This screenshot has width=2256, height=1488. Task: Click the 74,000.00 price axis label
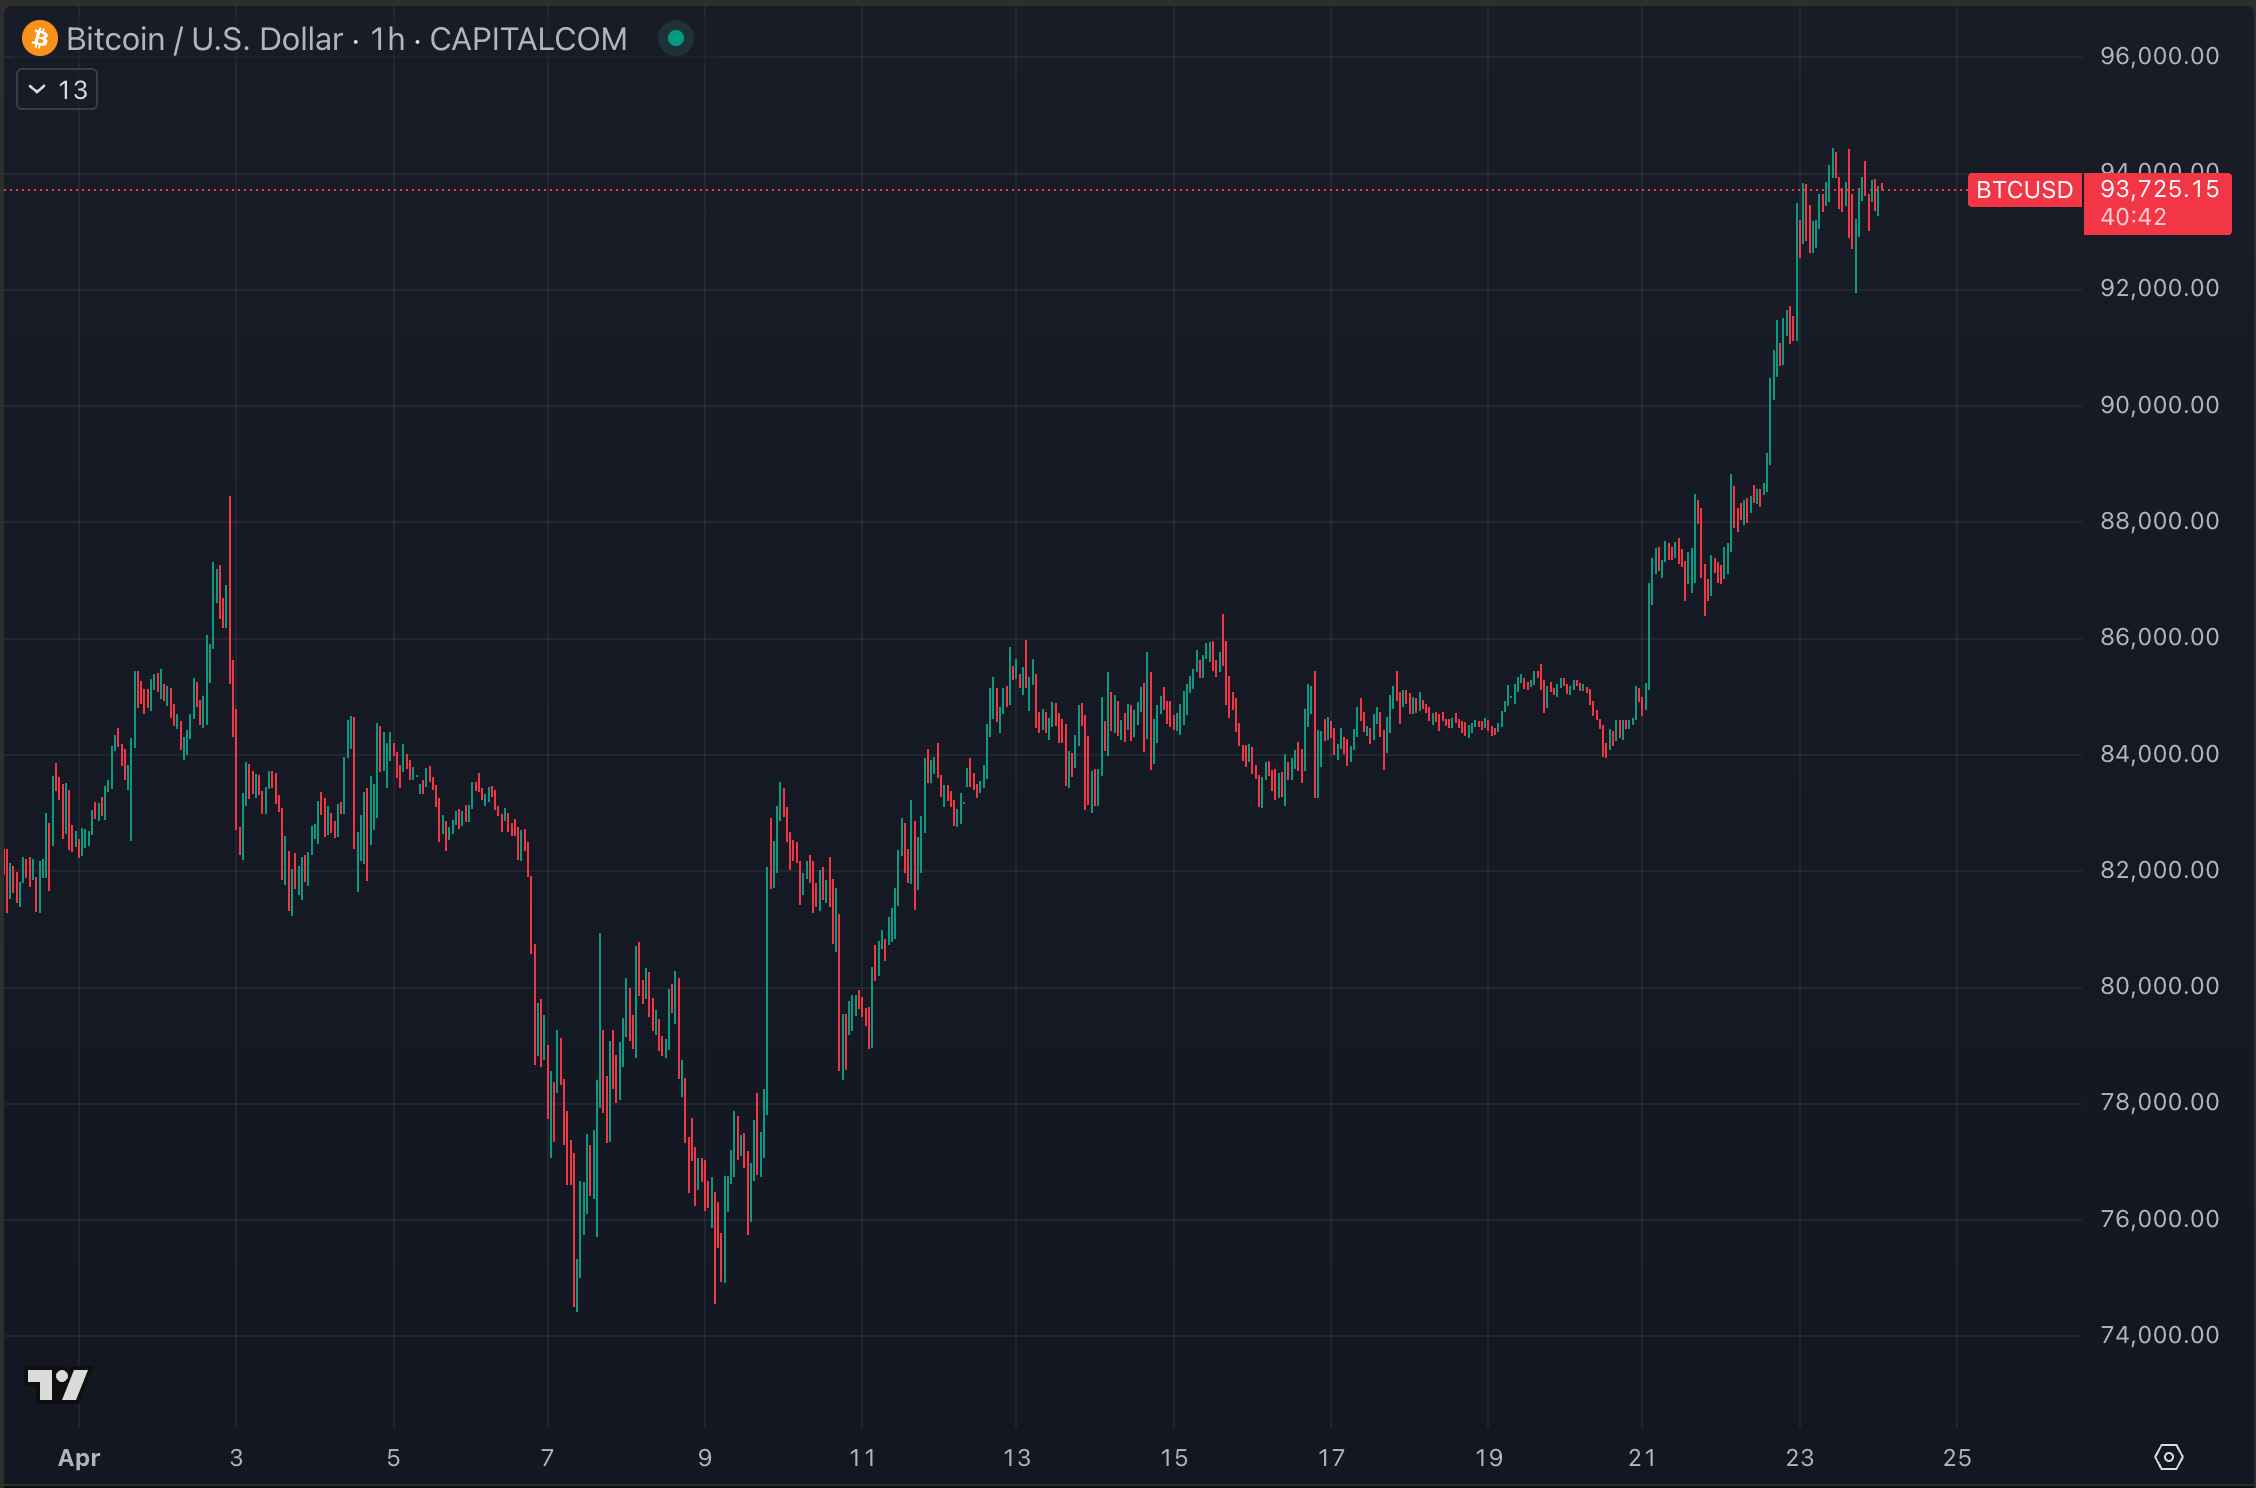tap(2159, 1335)
